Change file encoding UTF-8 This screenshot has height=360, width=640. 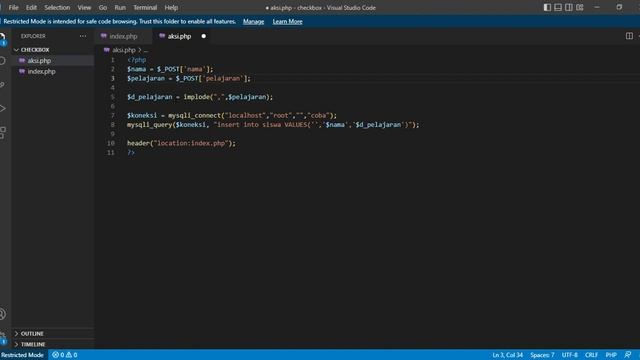point(569,355)
